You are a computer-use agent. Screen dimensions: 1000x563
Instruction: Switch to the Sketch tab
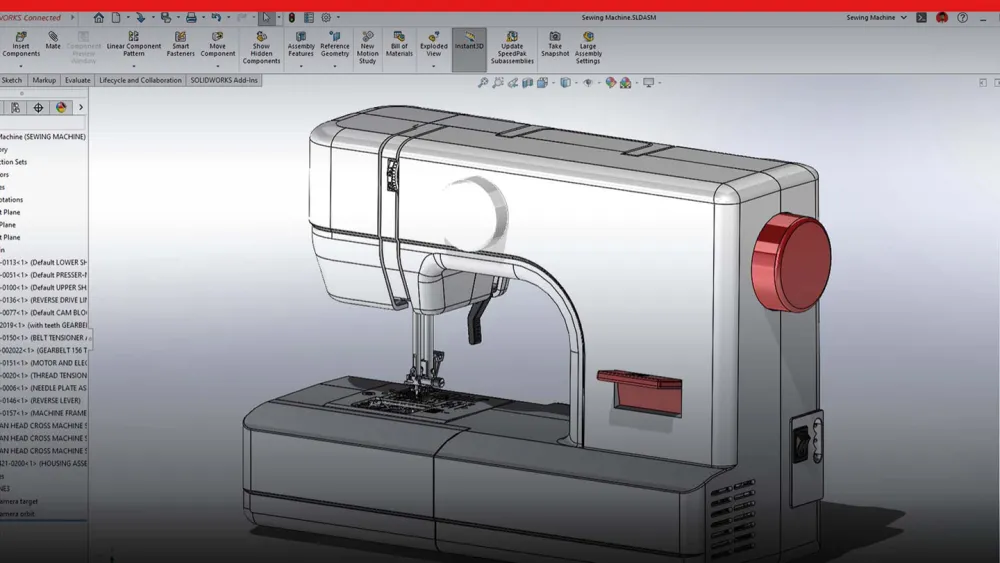point(12,80)
